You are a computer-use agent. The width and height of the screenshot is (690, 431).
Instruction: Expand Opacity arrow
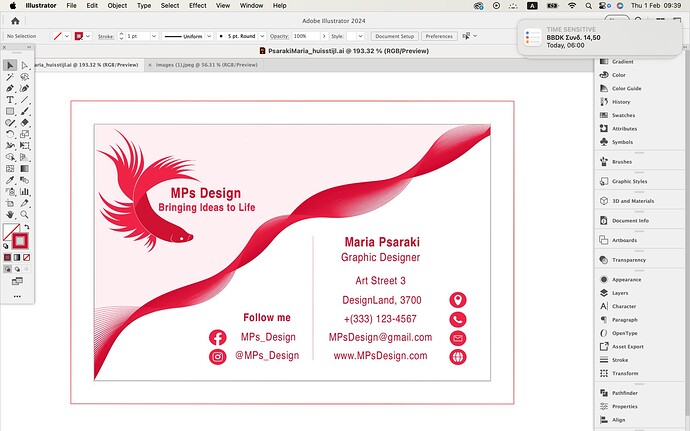tap(324, 36)
